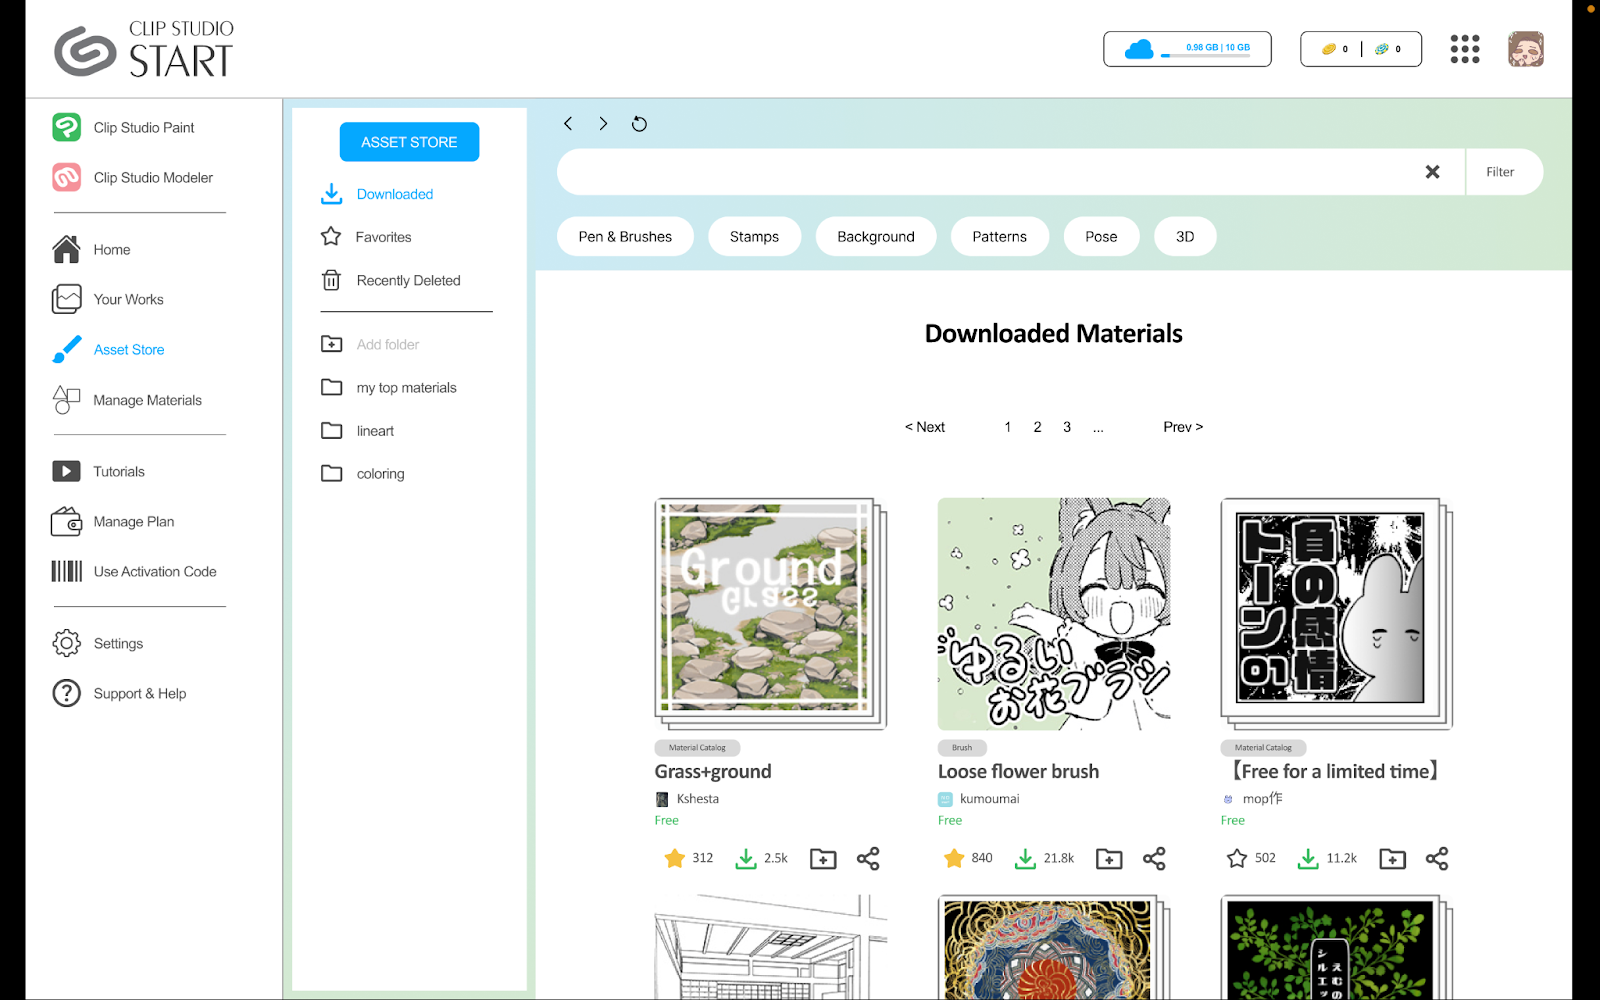
Task: Open the my top materials folder
Action: 389,387
